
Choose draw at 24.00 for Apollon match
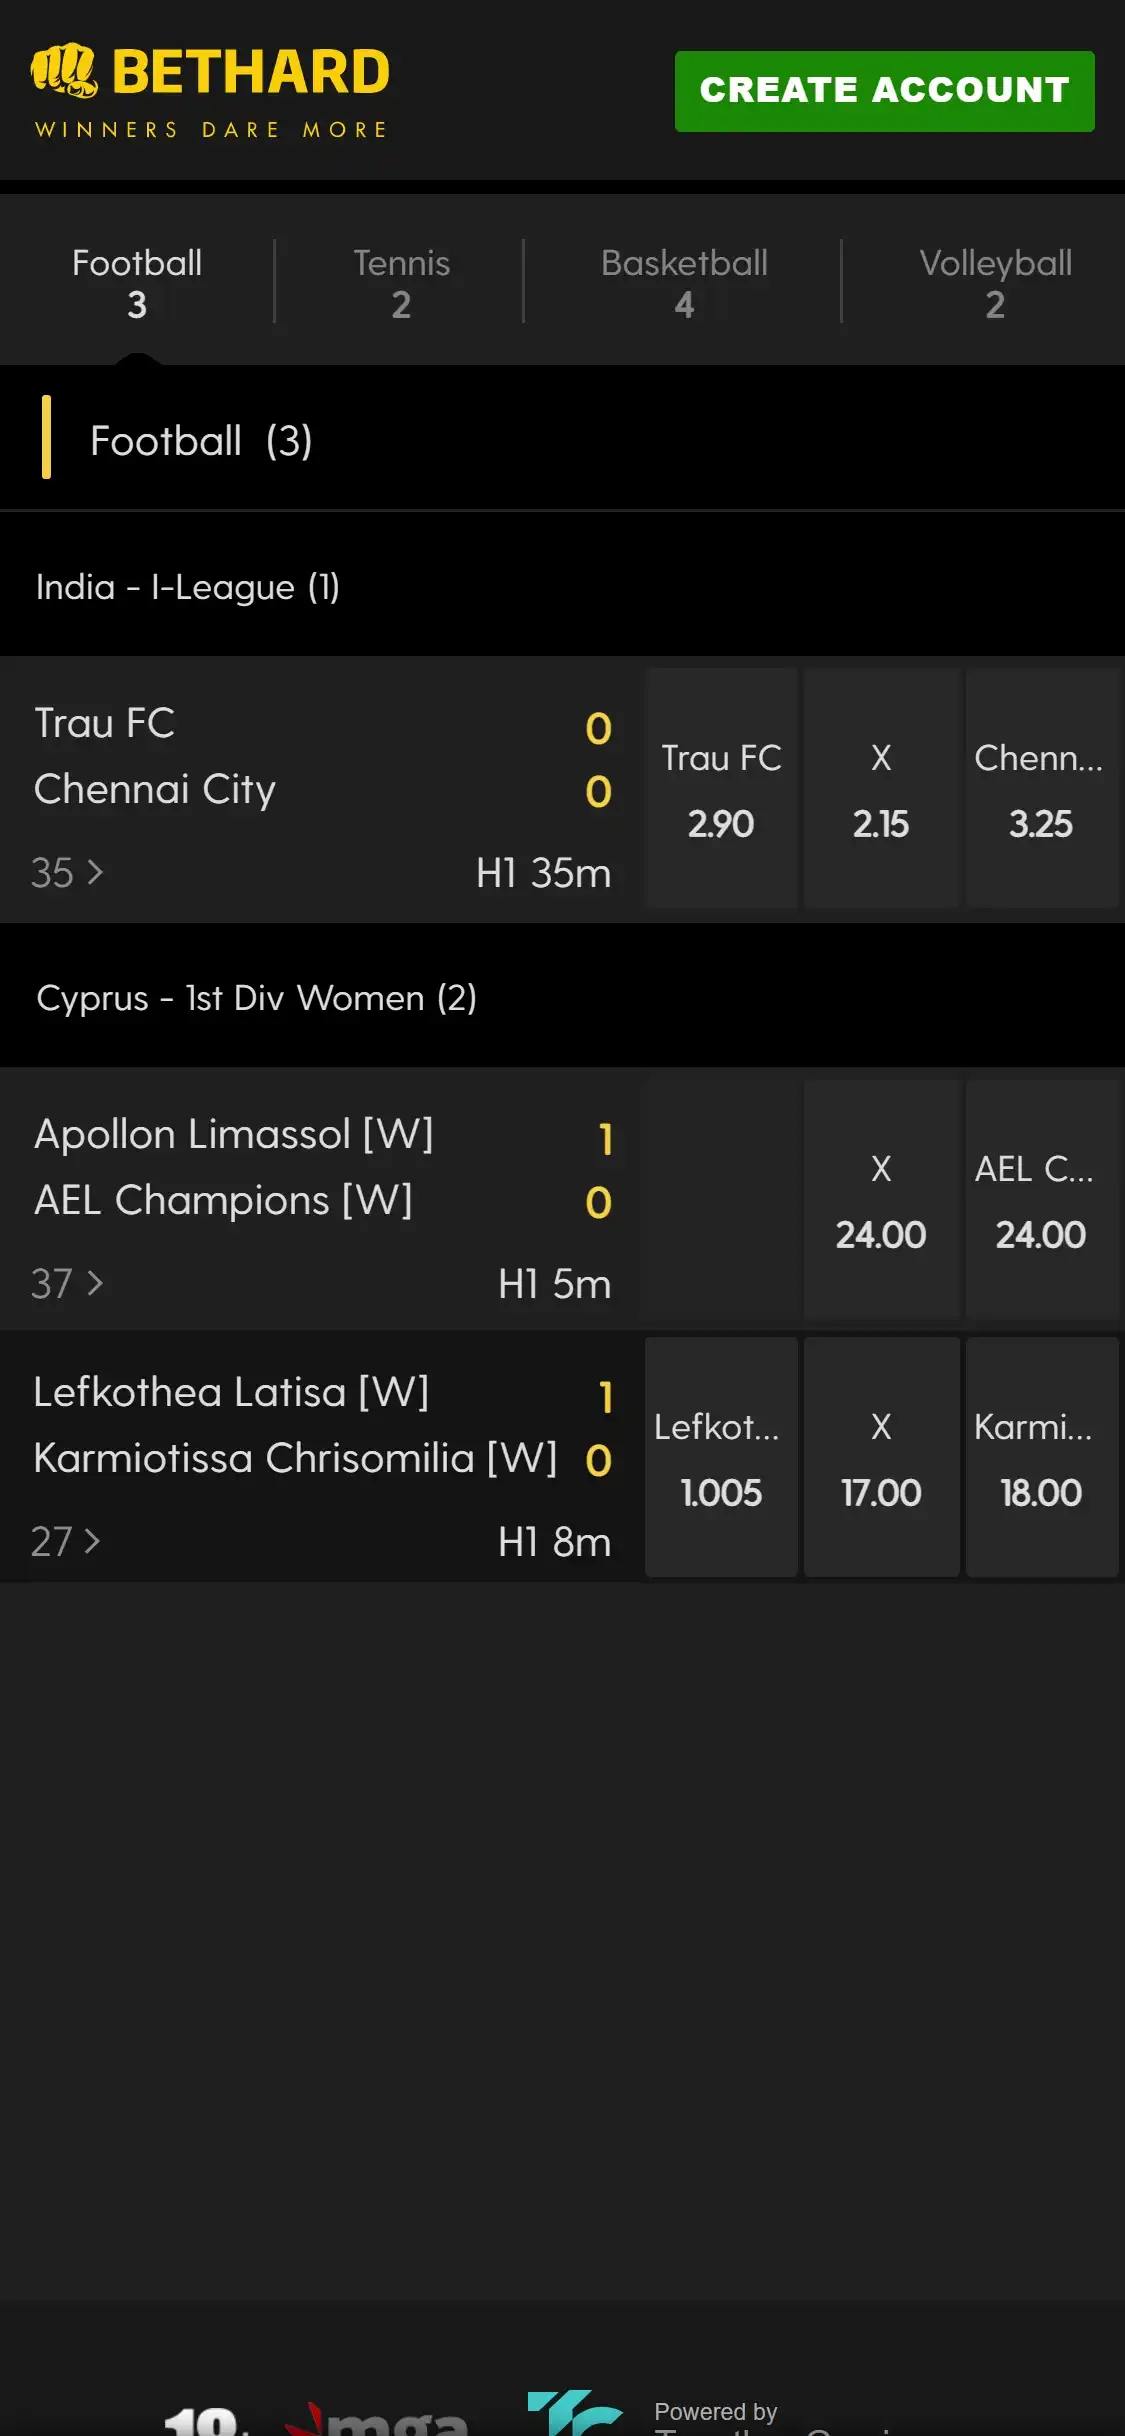point(881,1201)
